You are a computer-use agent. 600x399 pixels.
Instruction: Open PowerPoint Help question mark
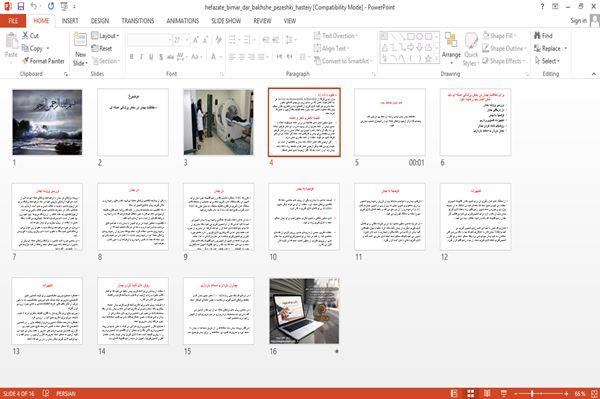pyautogui.click(x=542, y=7)
